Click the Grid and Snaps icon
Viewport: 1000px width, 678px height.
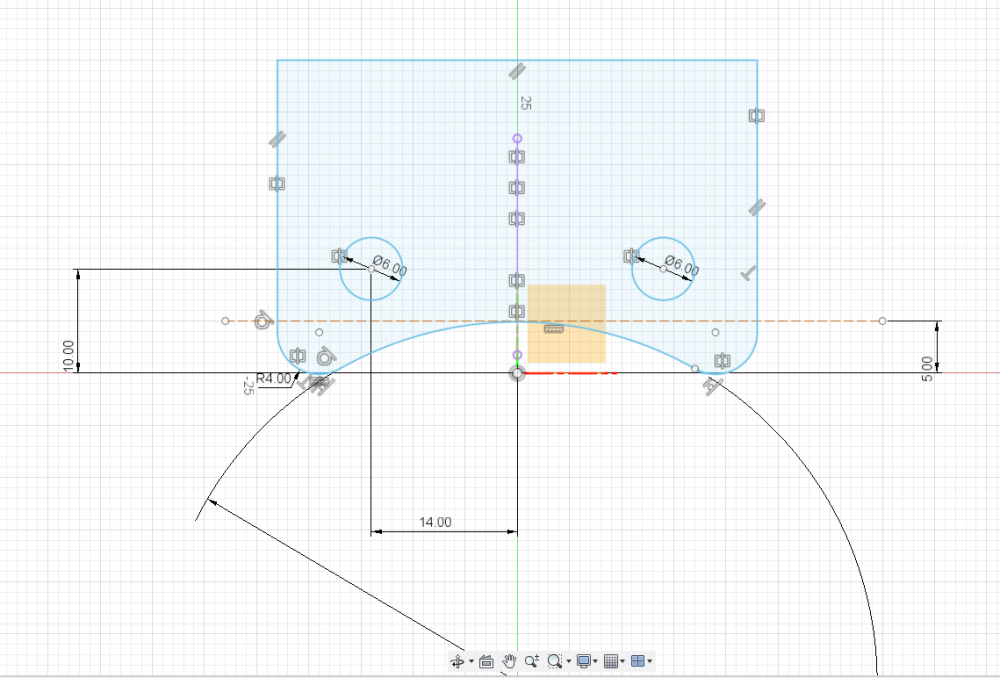pyautogui.click(x=610, y=661)
